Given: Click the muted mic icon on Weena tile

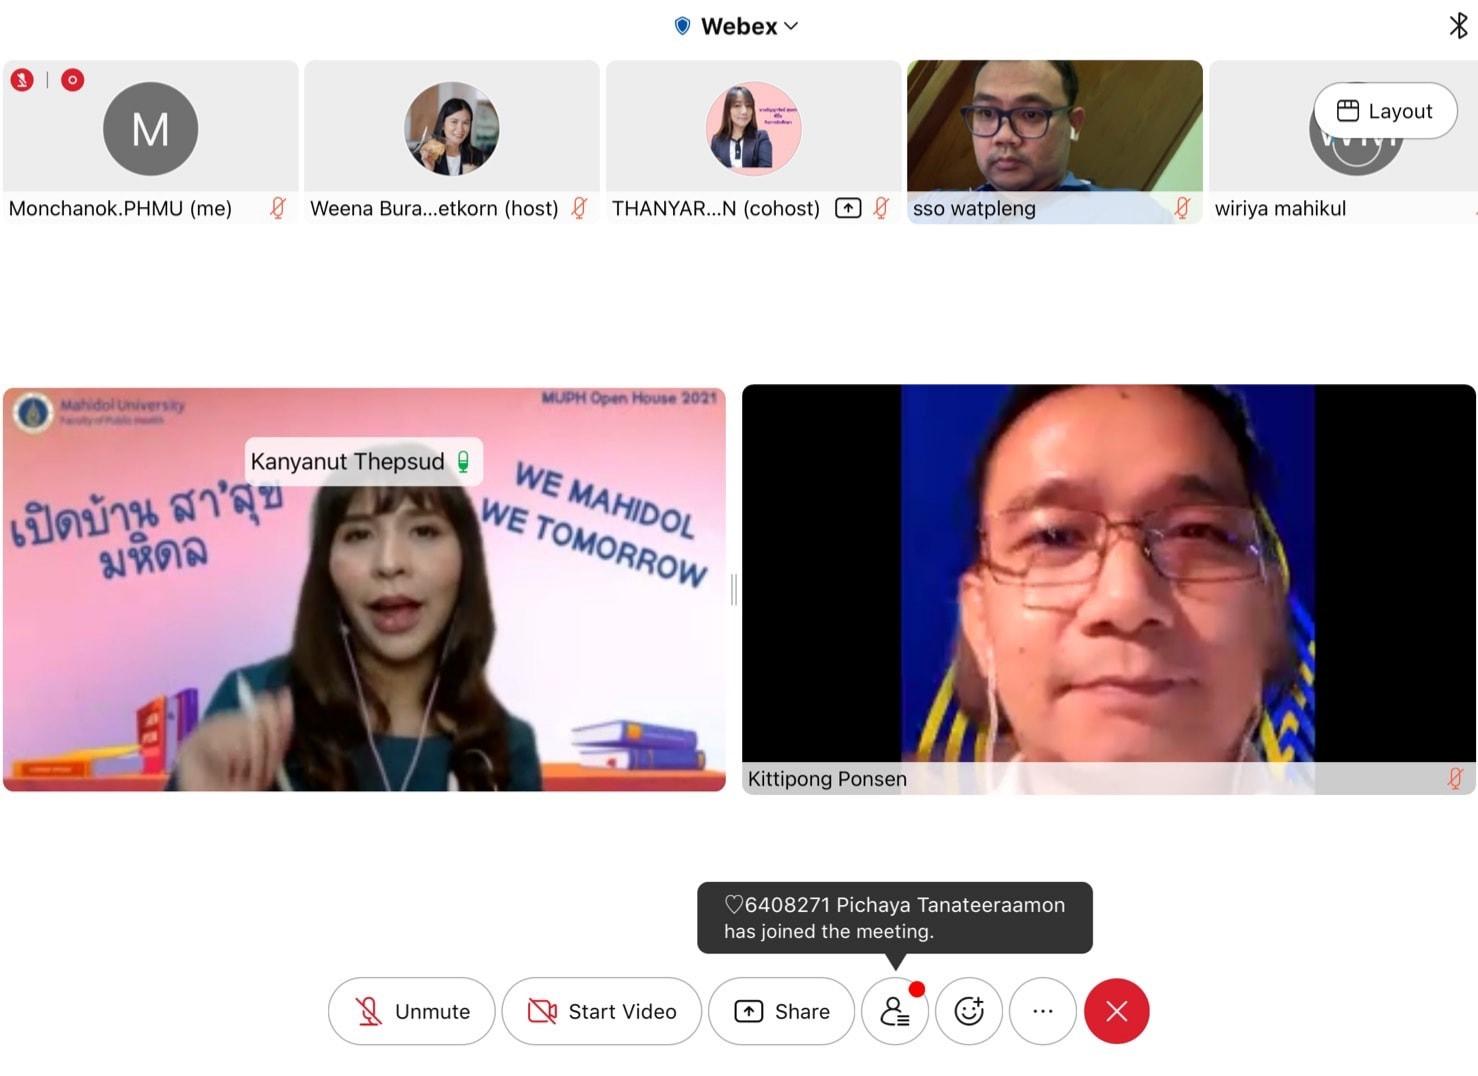Looking at the screenshot, I should pyautogui.click(x=579, y=208).
